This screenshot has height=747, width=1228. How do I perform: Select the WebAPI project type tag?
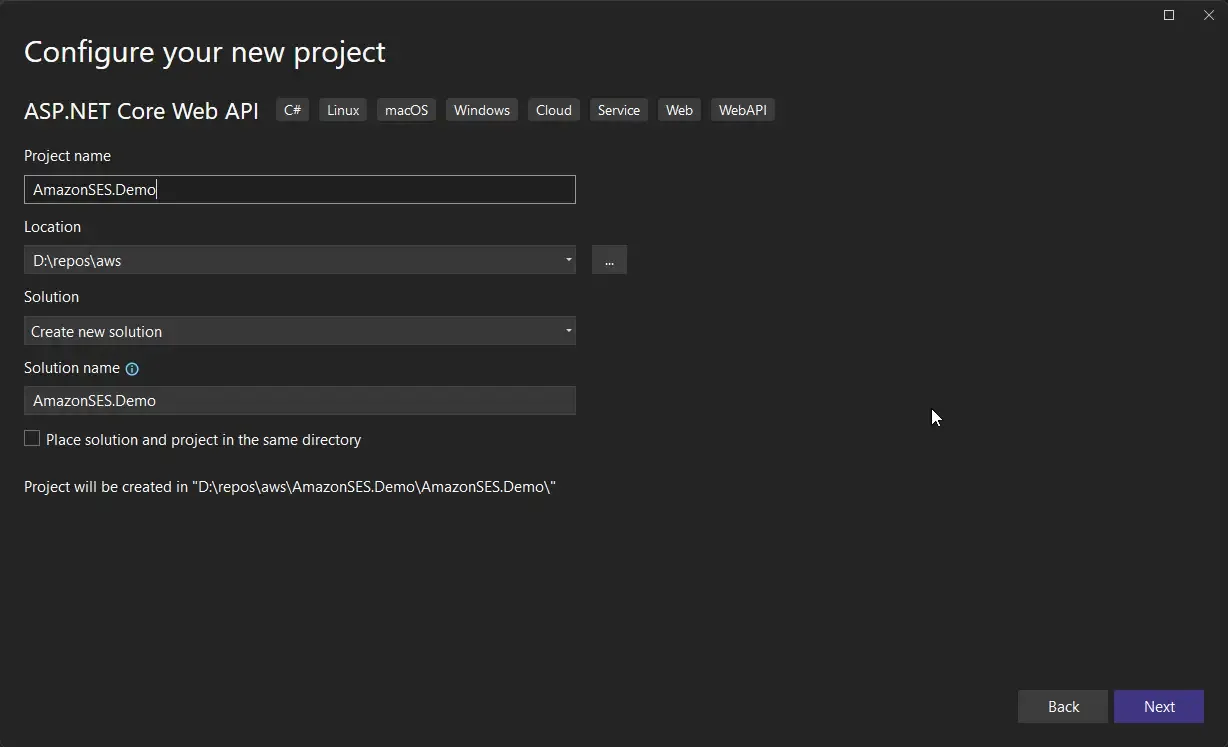coord(742,110)
